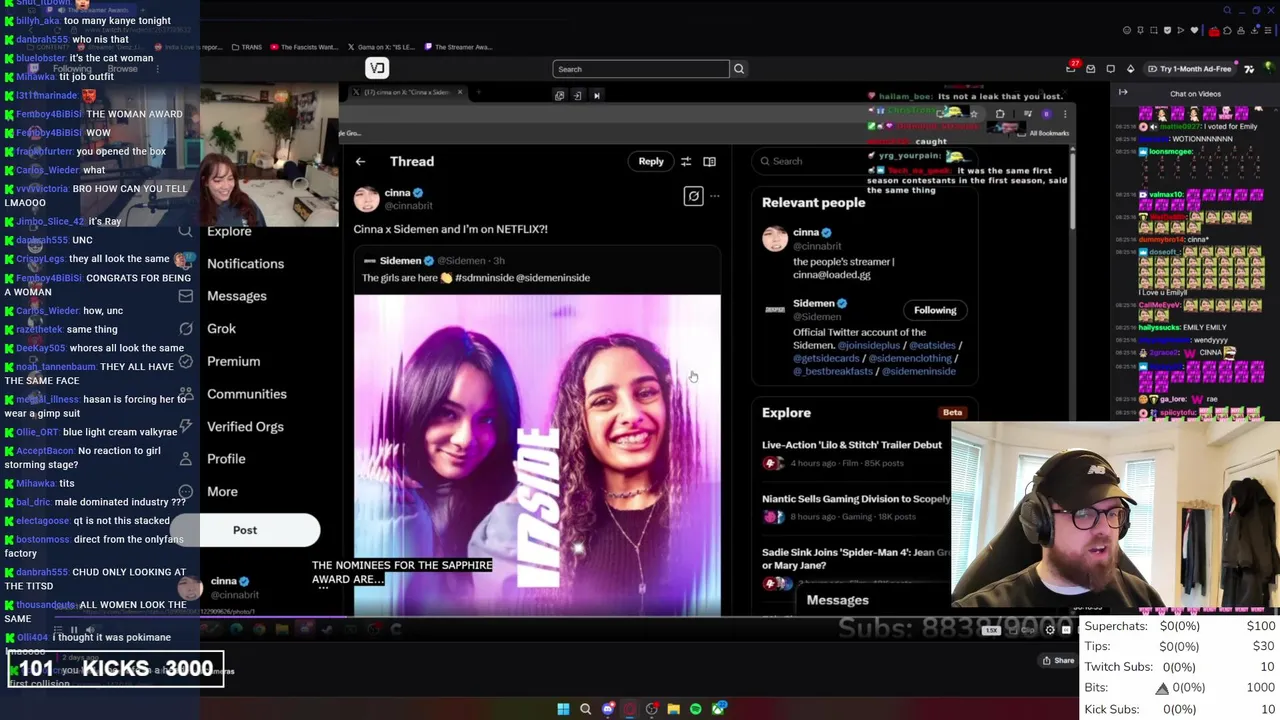
Task: Open the Twitch notifications inbox with badge
Action: (x=1071, y=68)
